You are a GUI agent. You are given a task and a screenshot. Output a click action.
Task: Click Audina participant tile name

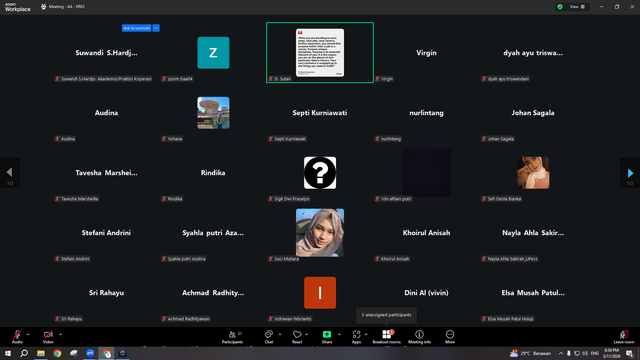pyautogui.click(x=106, y=113)
